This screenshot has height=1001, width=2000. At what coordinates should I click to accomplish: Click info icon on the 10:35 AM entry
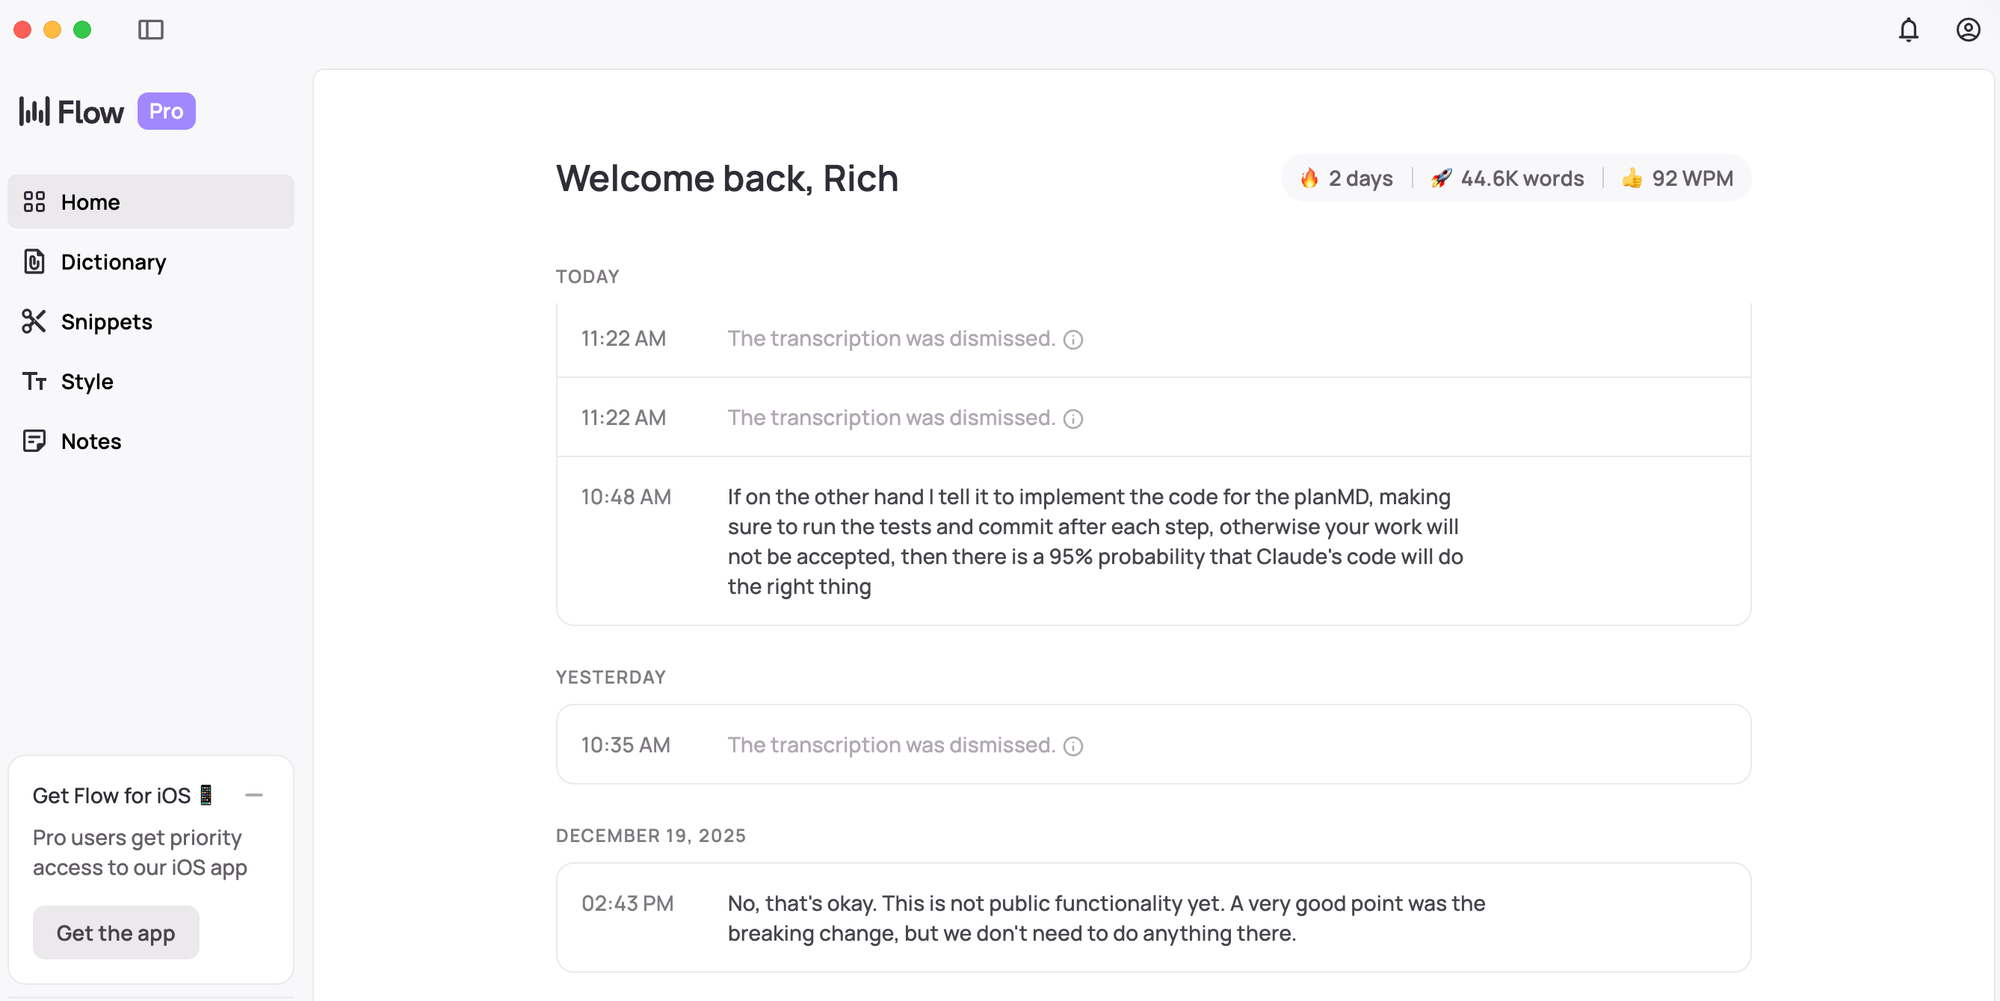(x=1073, y=746)
